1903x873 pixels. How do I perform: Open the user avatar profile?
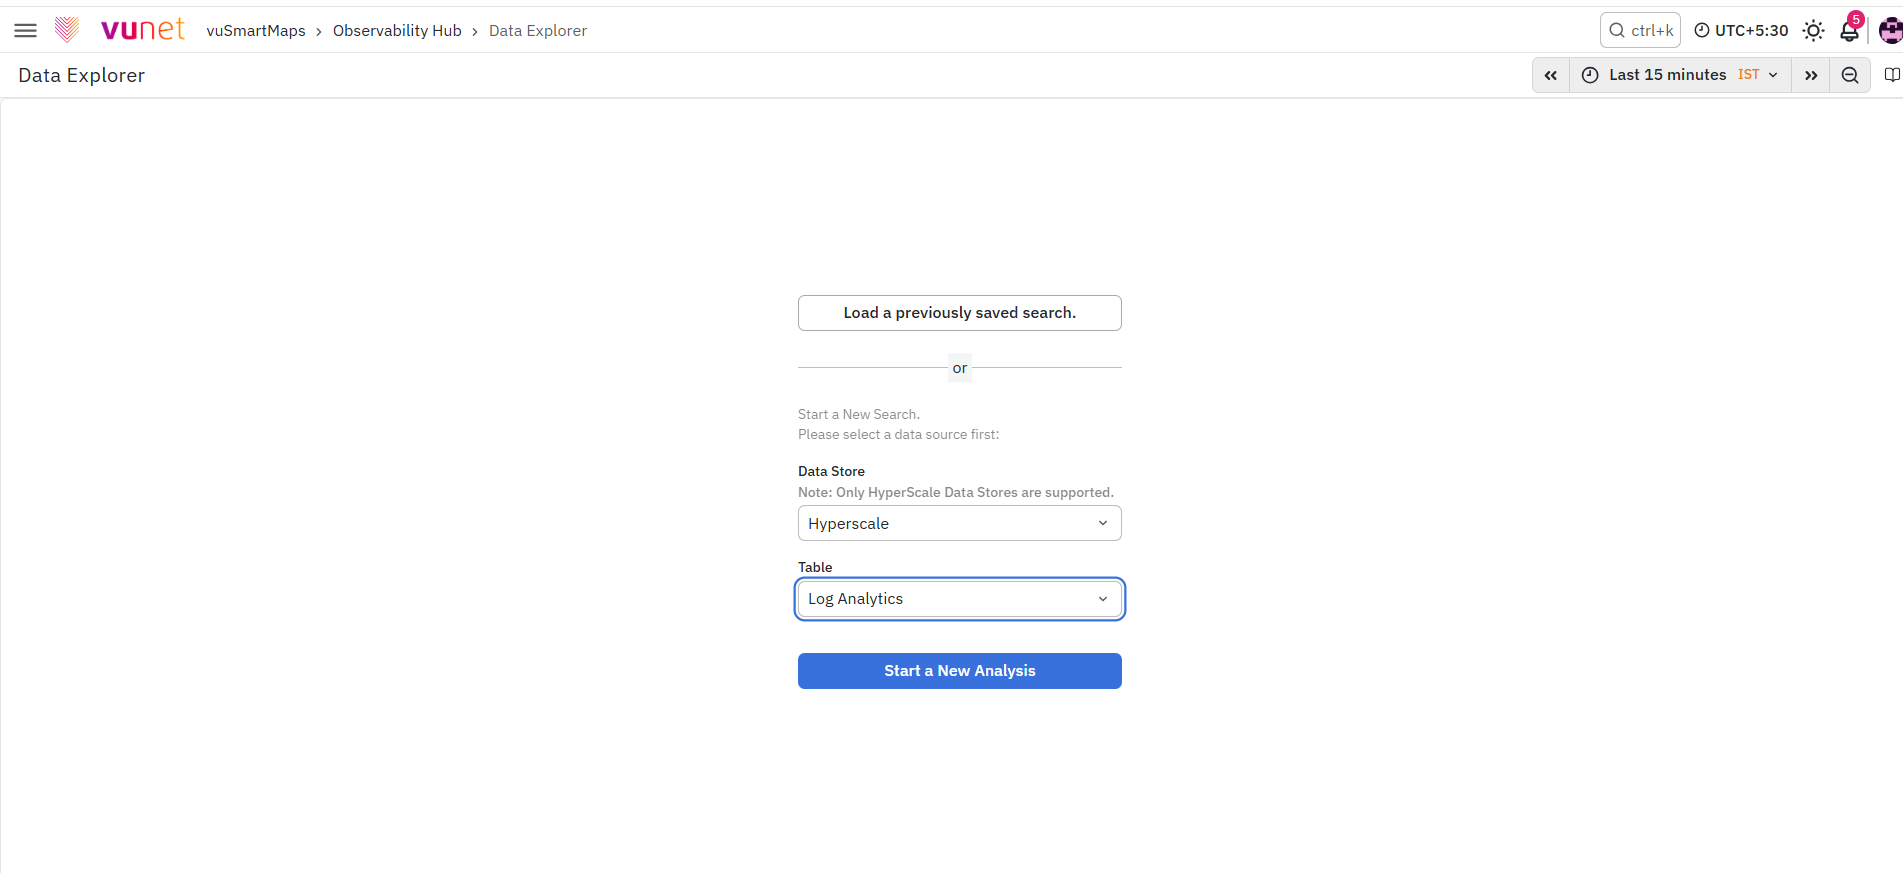click(1890, 30)
